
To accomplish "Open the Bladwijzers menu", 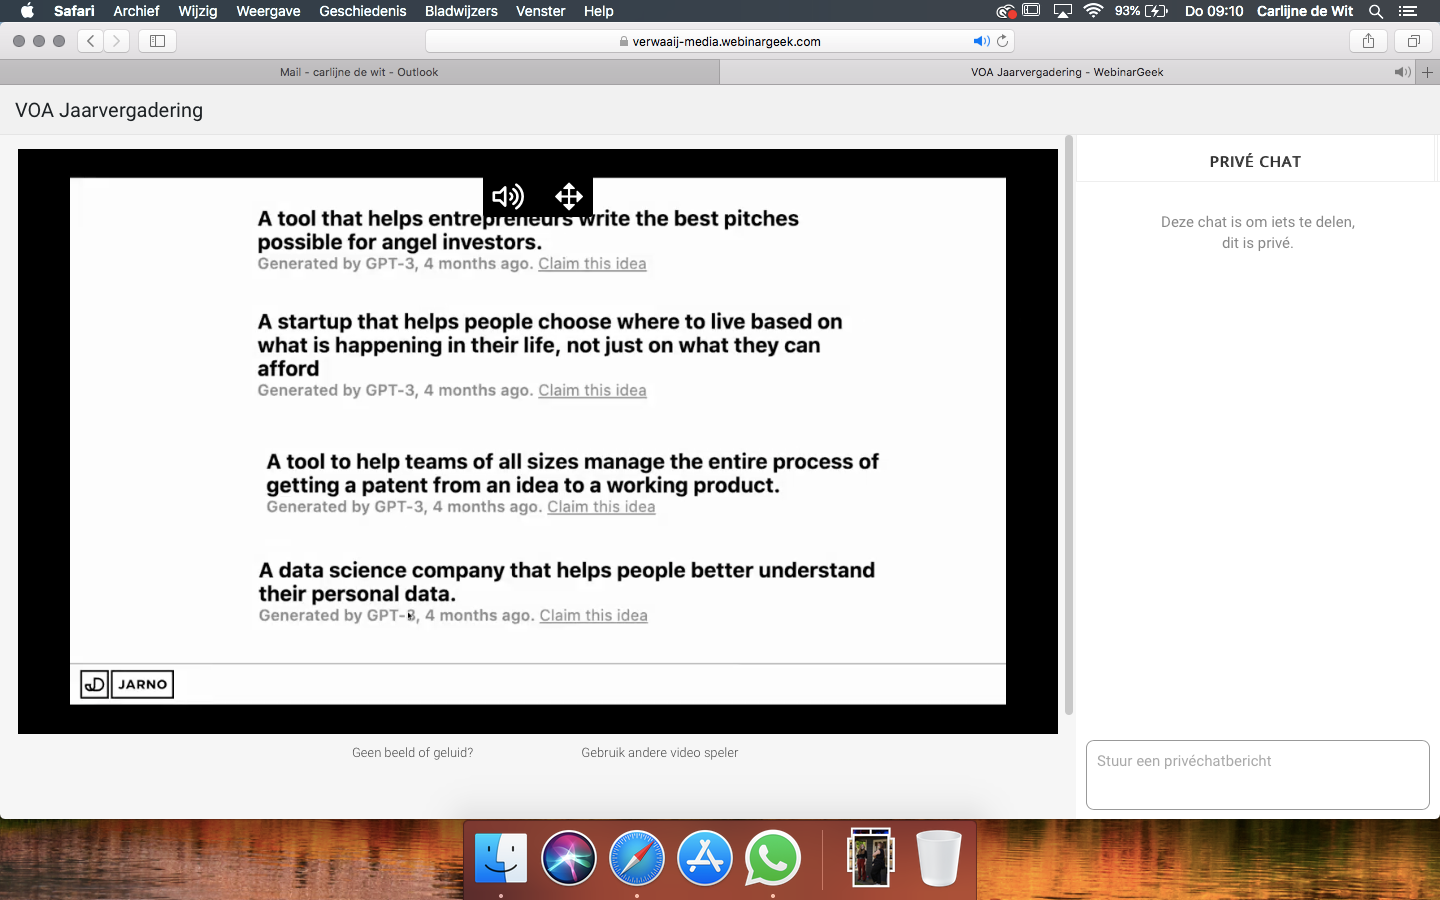I will click(461, 11).
